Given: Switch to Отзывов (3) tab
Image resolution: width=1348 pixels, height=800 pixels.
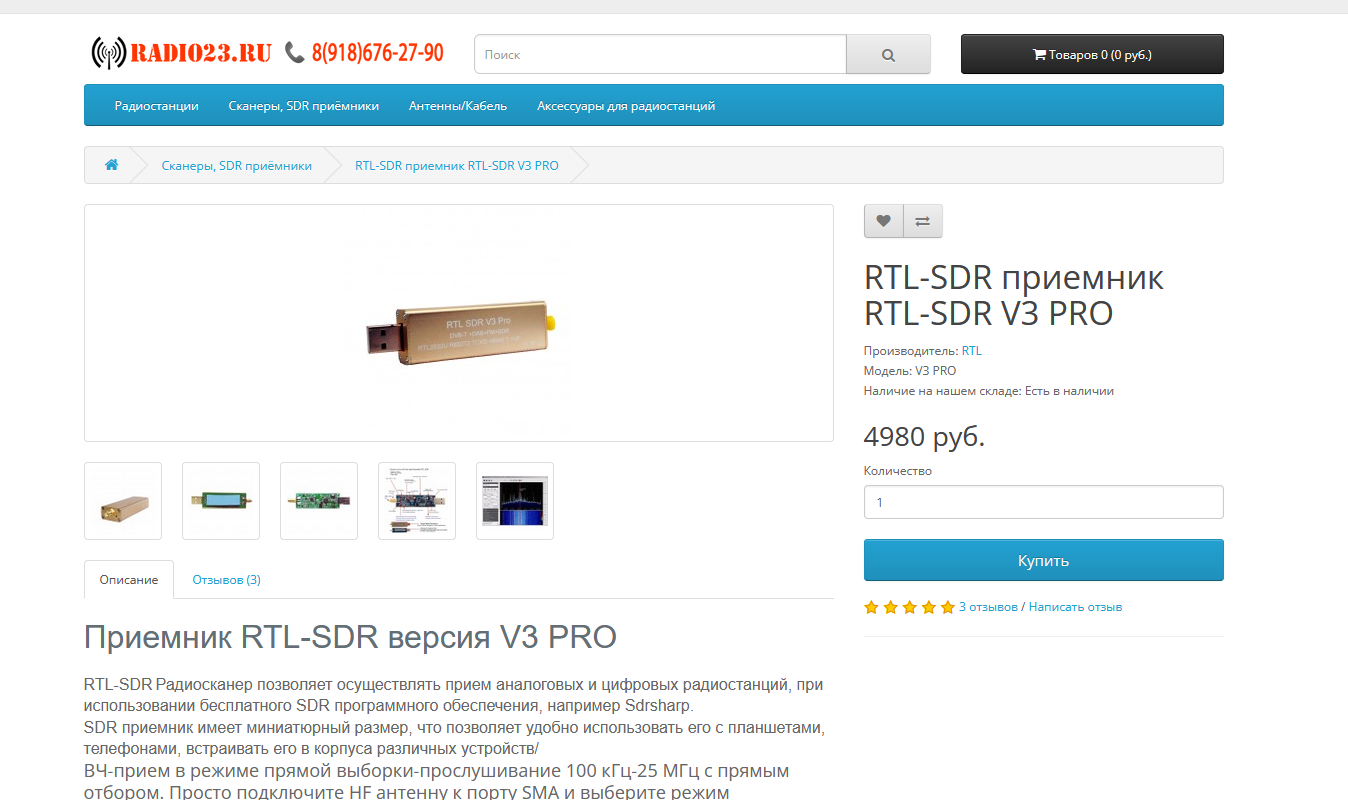Looking at the screenshot, I should click(x=226, y=580).
